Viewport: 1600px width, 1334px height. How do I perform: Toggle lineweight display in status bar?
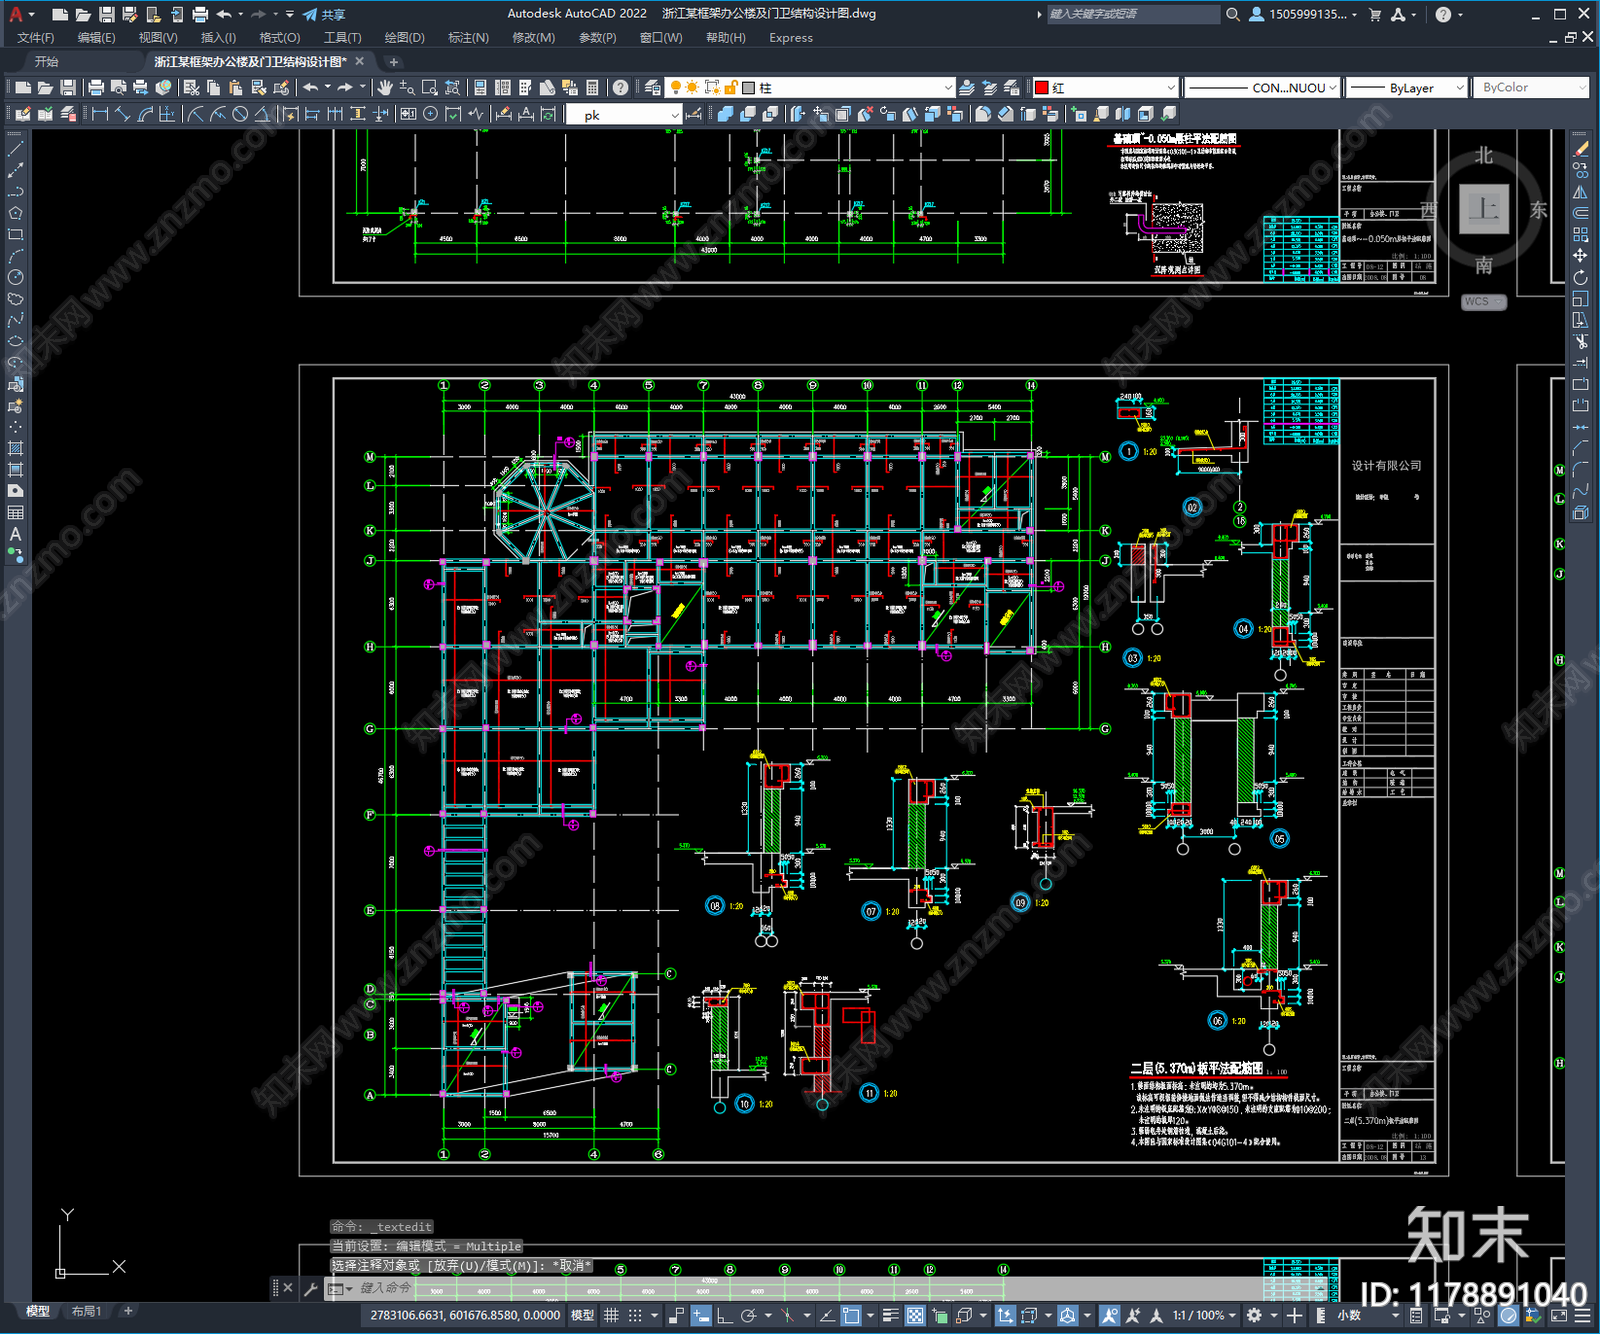tap(891, 1315)
